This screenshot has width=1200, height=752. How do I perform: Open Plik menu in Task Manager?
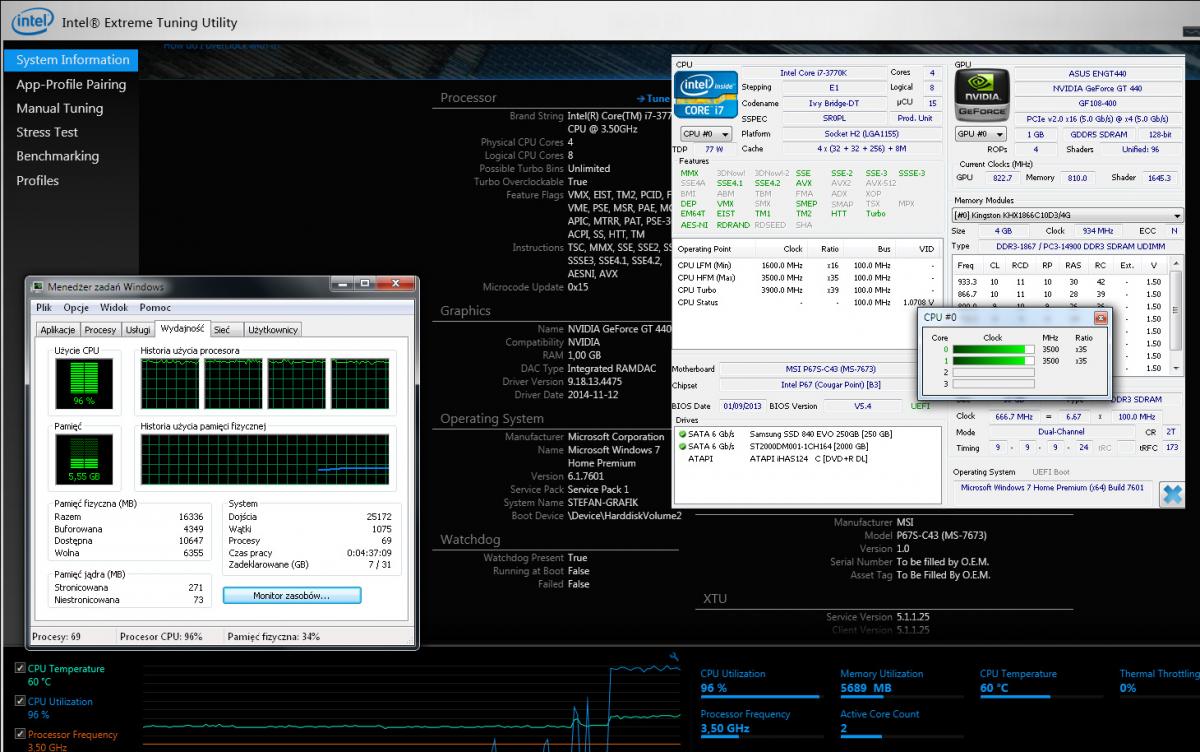[x=43, y=307]
